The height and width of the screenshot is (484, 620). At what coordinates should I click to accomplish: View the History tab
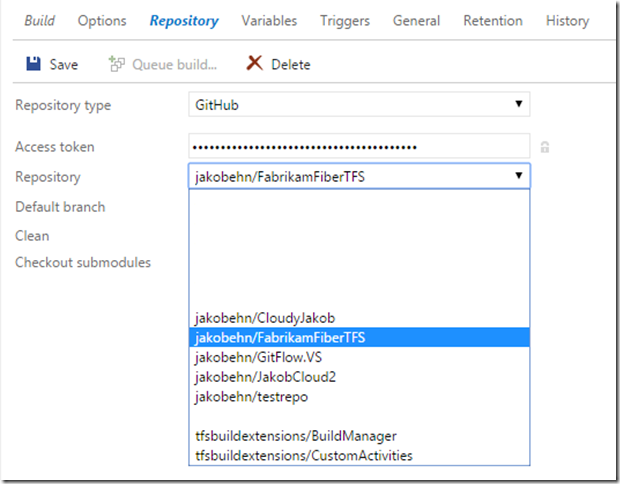point(567,21)
